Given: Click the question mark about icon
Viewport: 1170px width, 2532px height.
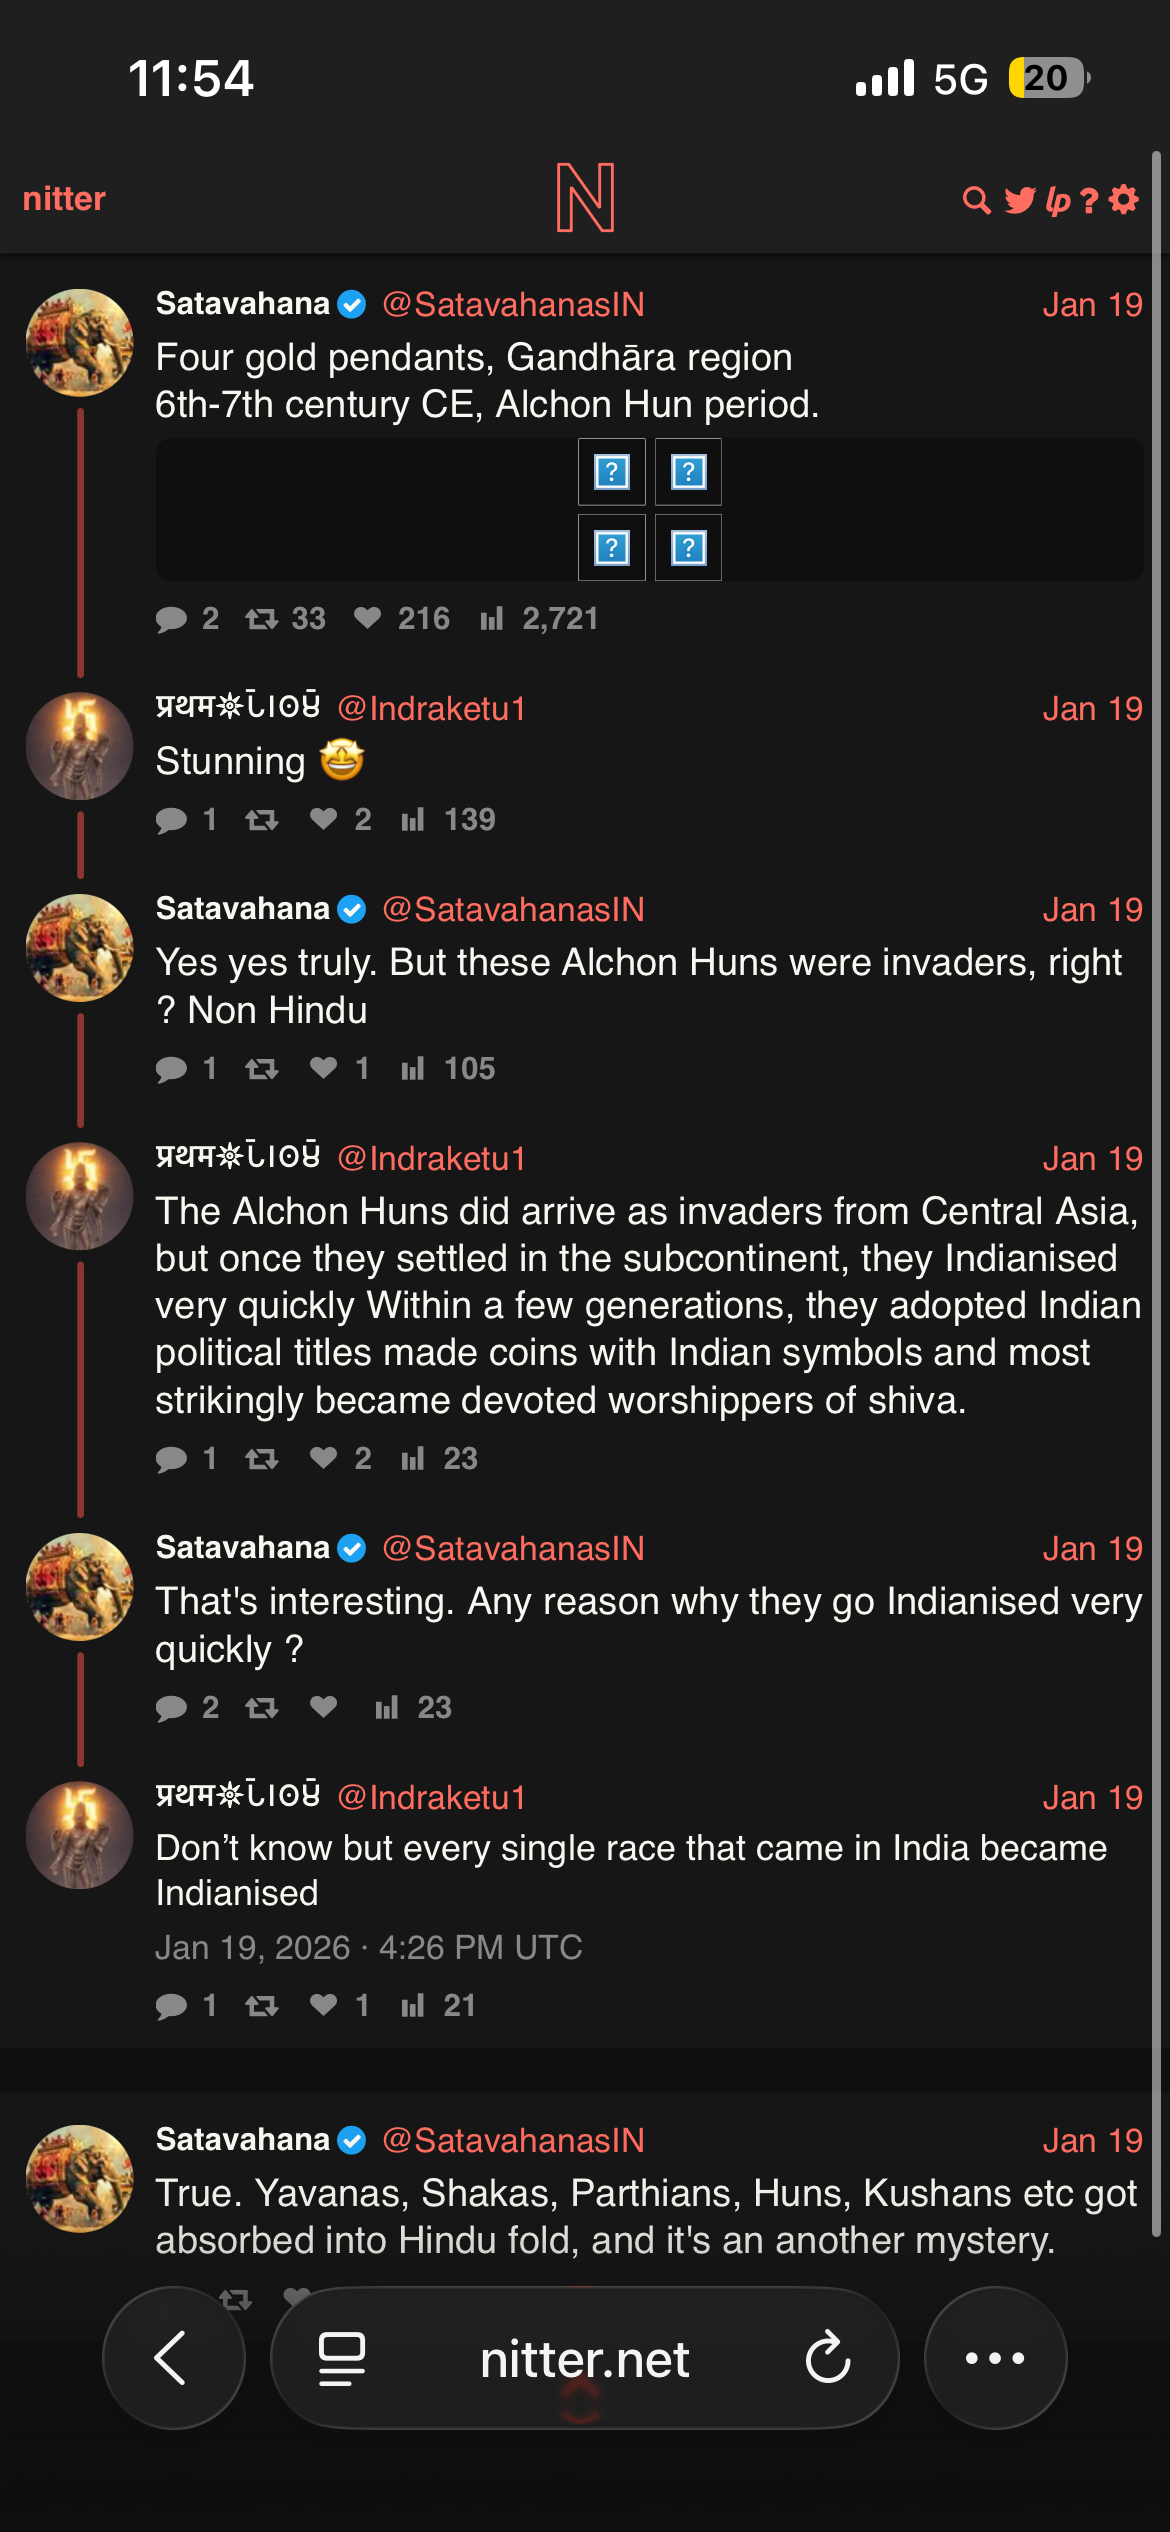Looking at the screenshot, I should (x=1089, y=200).
